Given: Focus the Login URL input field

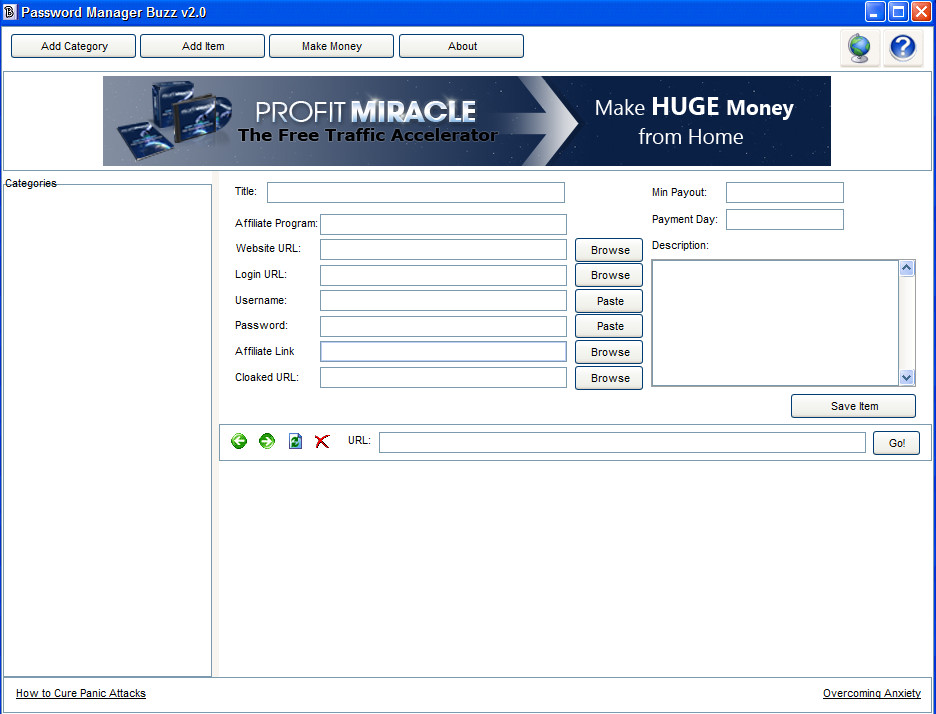Looking at the screenshot, I should coord(443,275).
